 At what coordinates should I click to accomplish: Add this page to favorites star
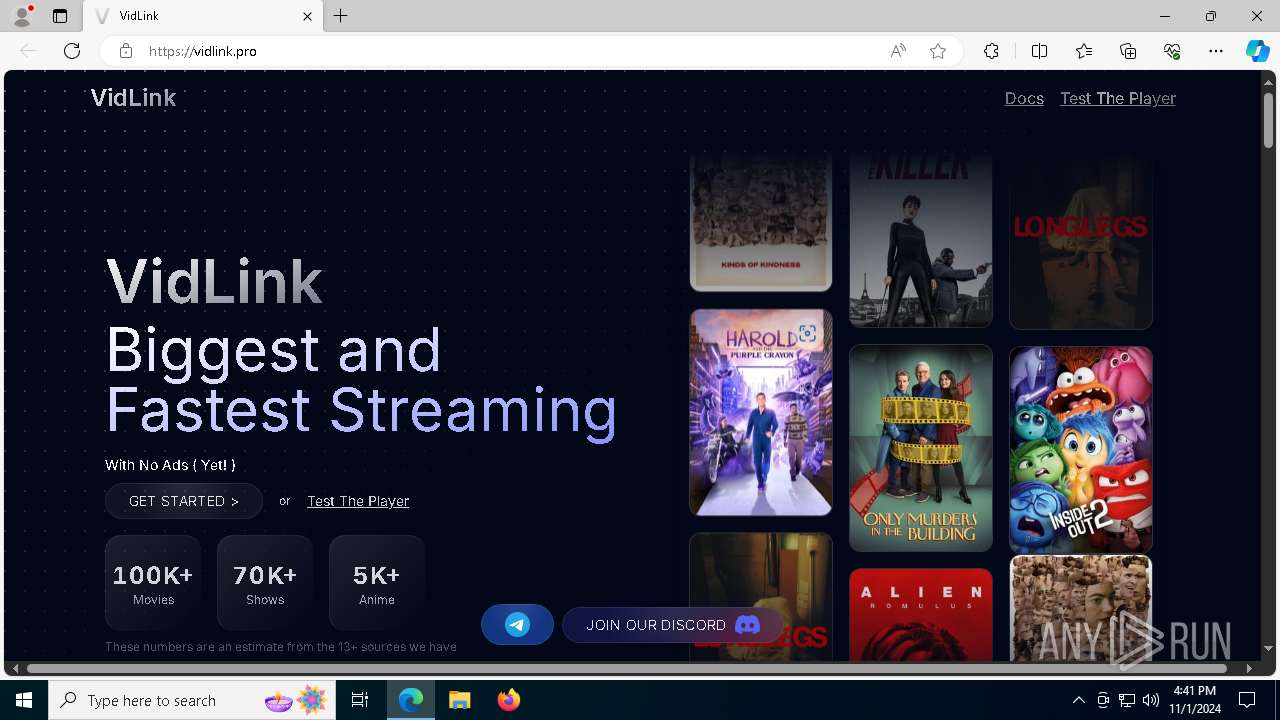938,51
